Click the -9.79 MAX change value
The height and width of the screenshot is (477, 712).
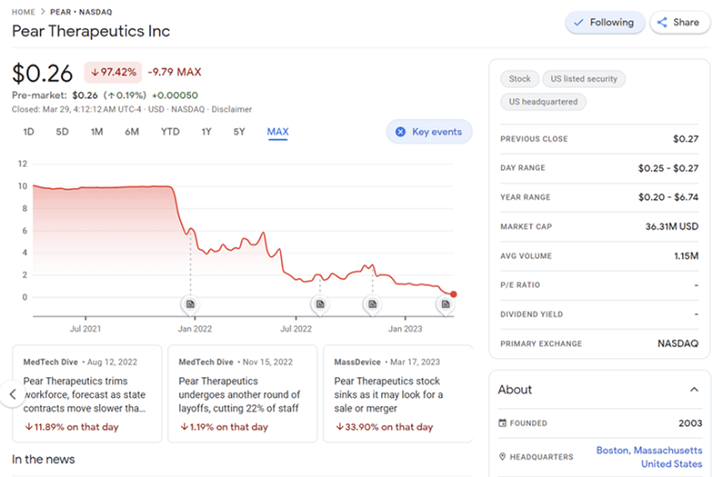[x=174, y=72]
